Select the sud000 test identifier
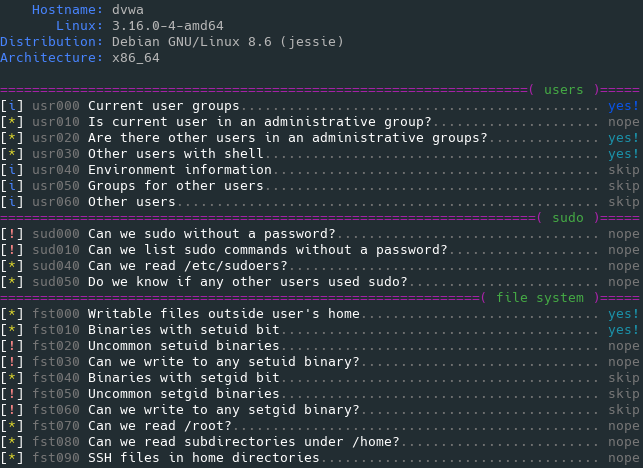The width and height of the screenshot is (643, 468). (56, 234)
